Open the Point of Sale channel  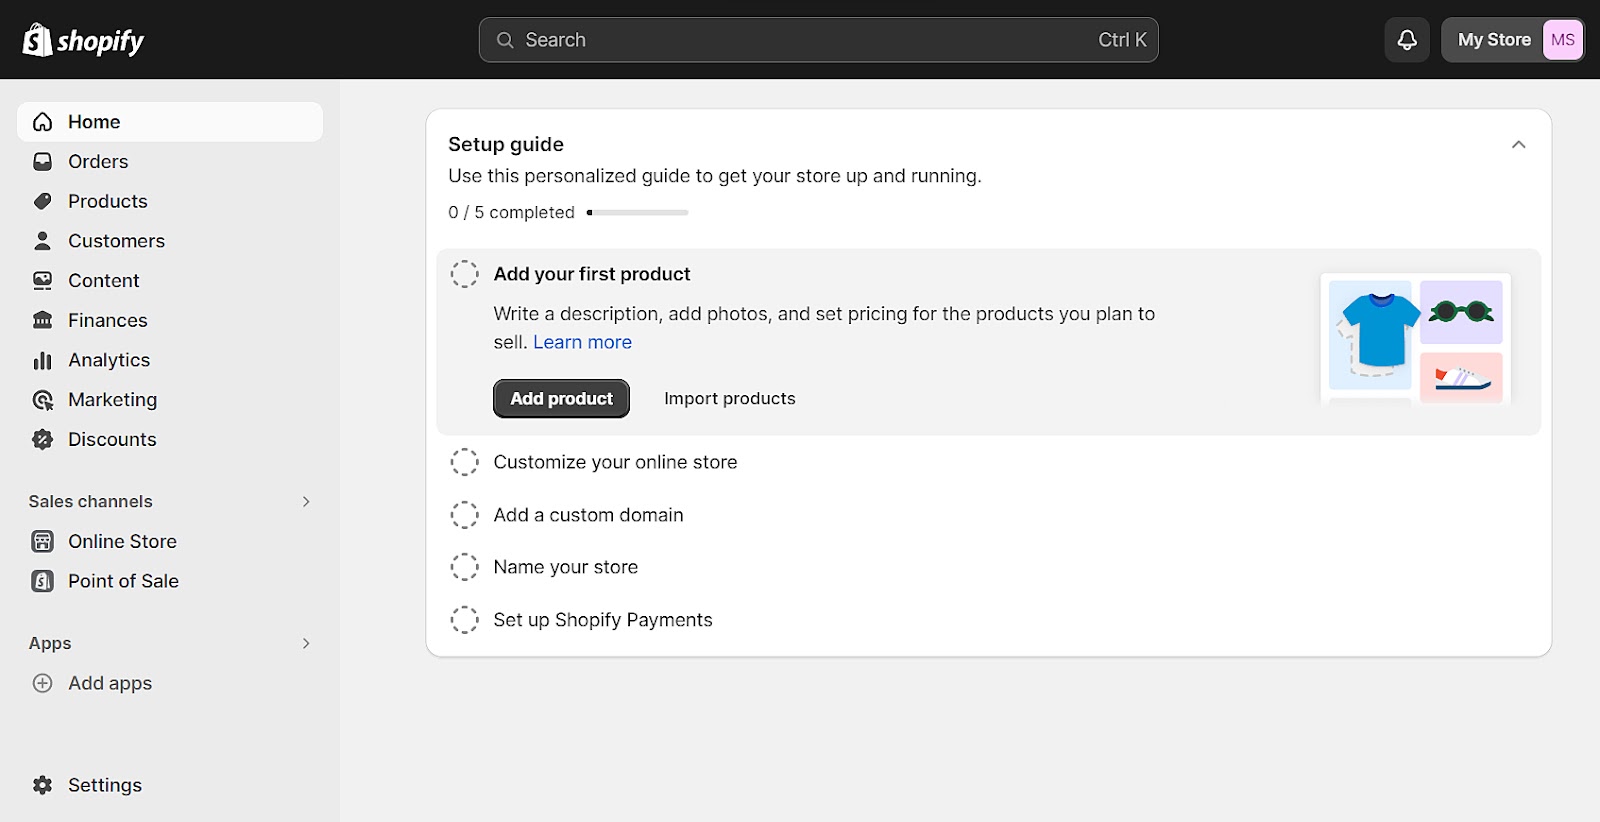[x=122, y=580]
